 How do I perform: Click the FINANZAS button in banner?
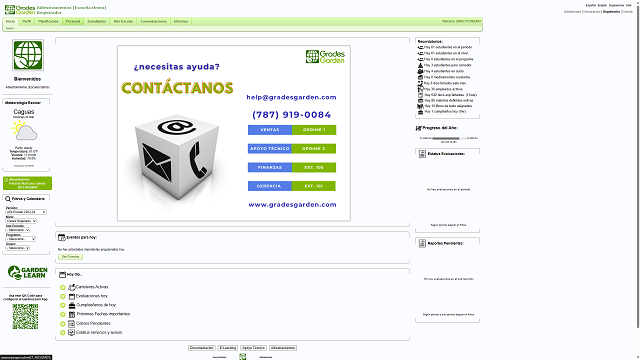[x=270, y=167]
